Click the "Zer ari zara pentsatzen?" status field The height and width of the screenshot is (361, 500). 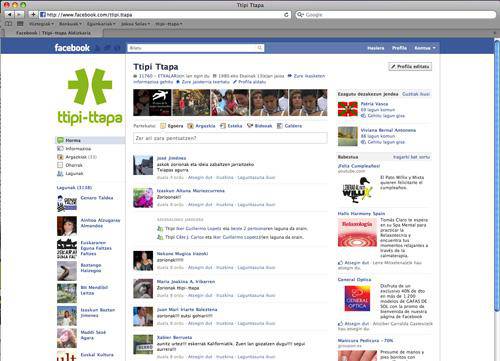230,138
